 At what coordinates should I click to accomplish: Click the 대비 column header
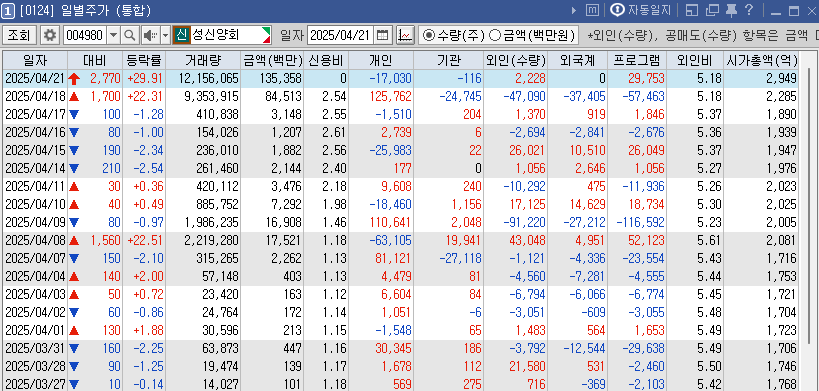coord(95,61)
